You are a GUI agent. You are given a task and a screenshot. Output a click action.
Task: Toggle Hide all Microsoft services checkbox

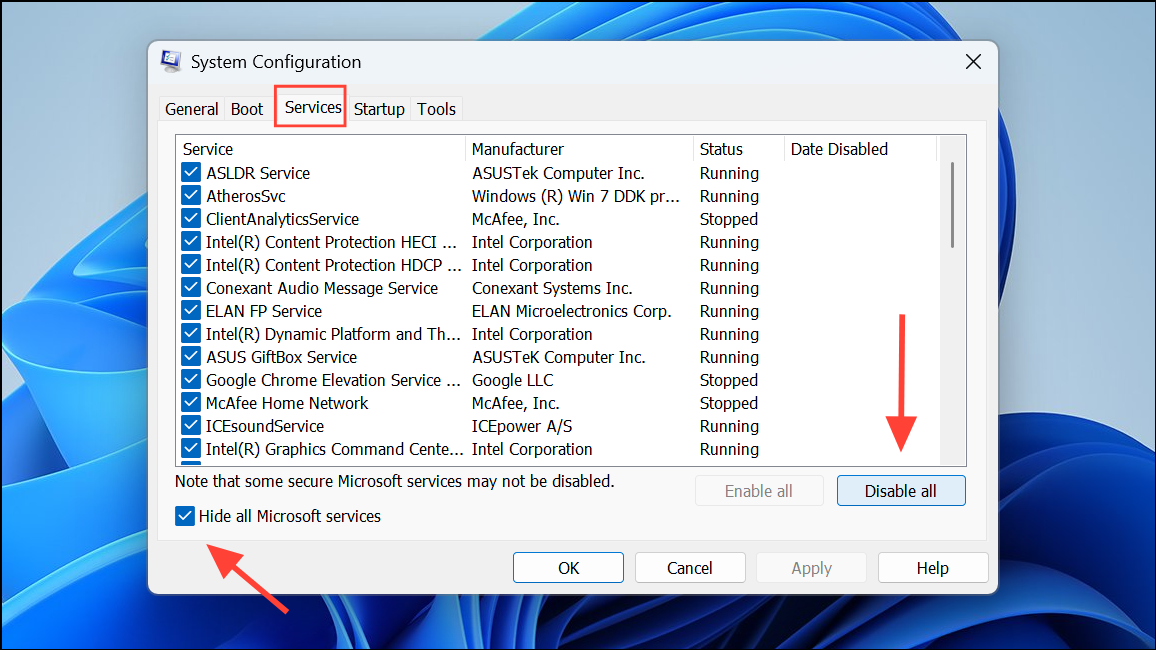click(185, 516)
